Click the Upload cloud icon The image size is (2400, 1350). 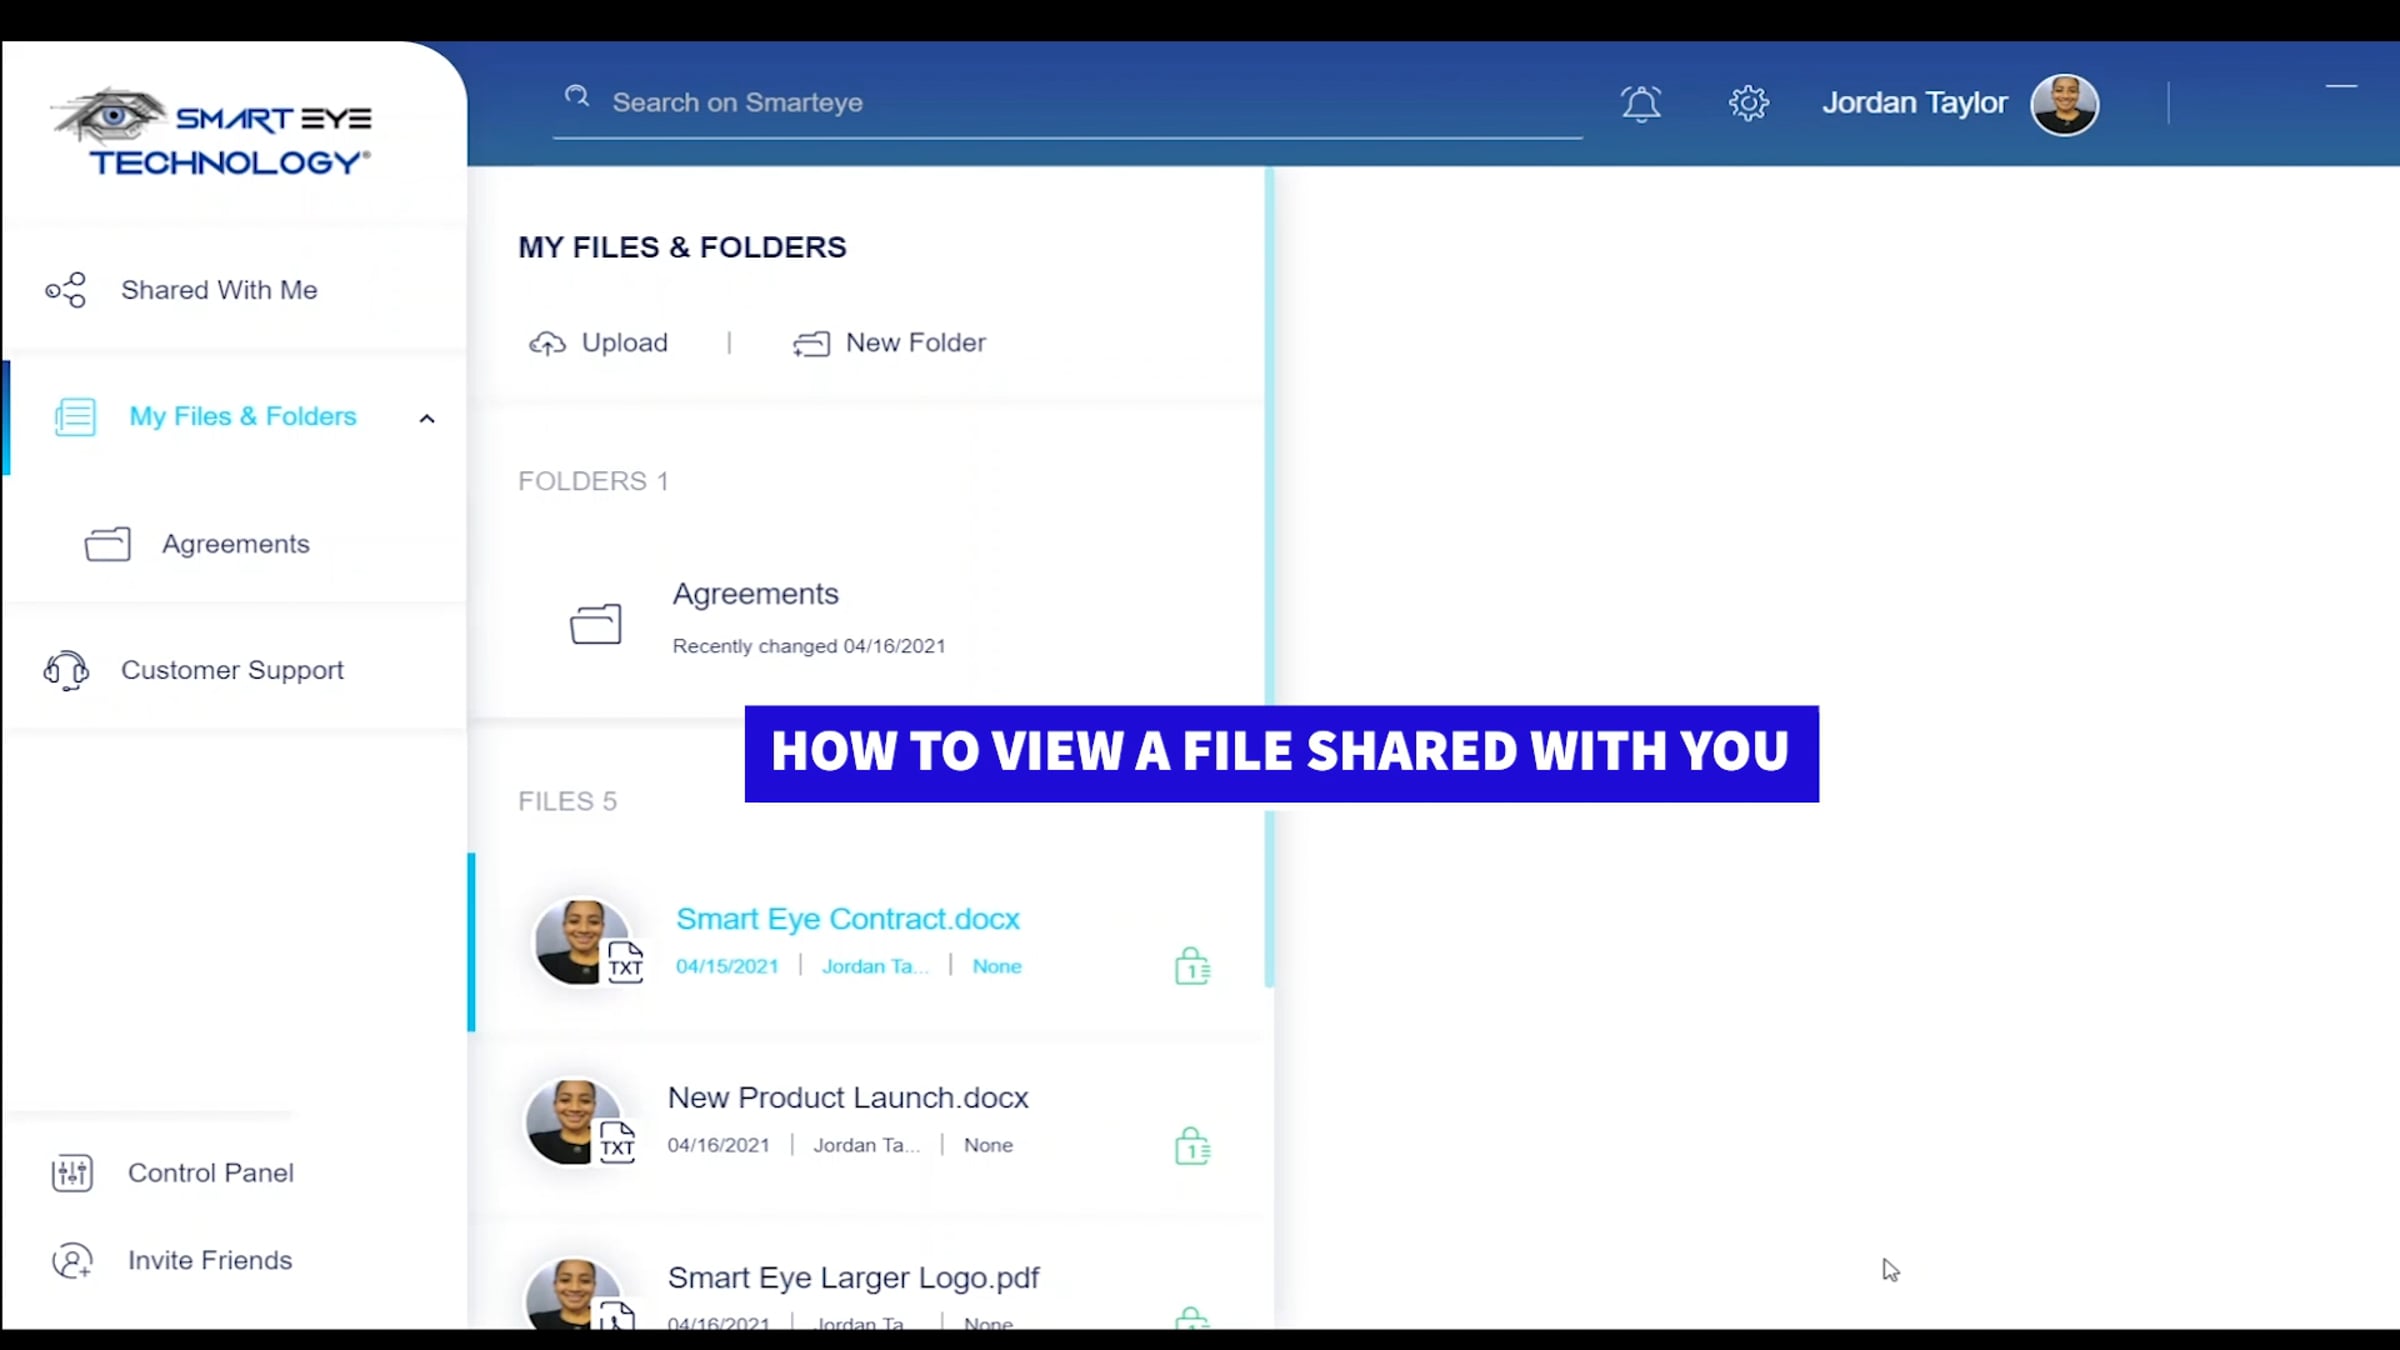(547, 344)
